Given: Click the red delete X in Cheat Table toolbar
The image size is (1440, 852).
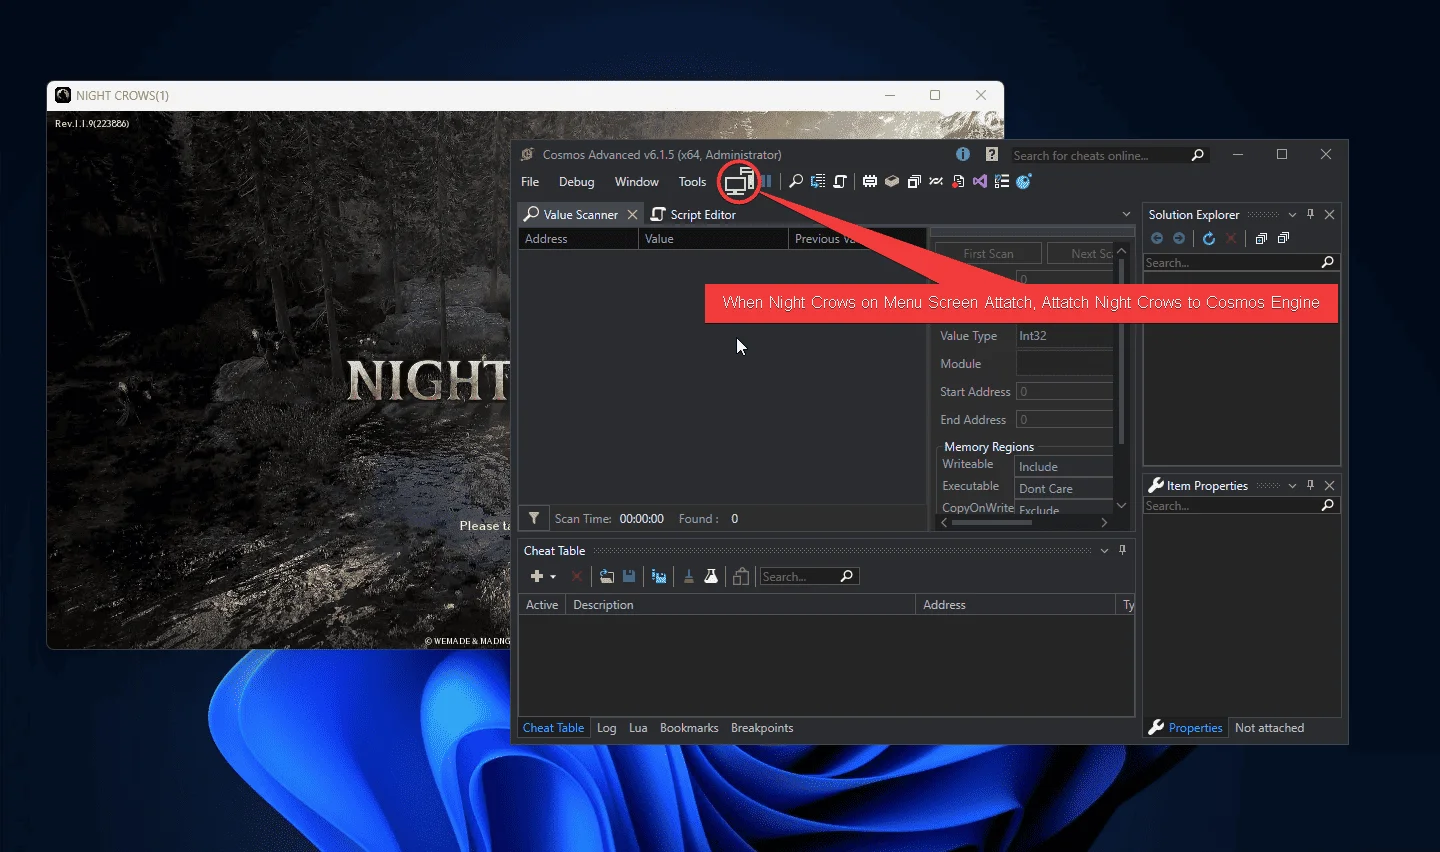Looking at the screenshot, I should point(577,576).
